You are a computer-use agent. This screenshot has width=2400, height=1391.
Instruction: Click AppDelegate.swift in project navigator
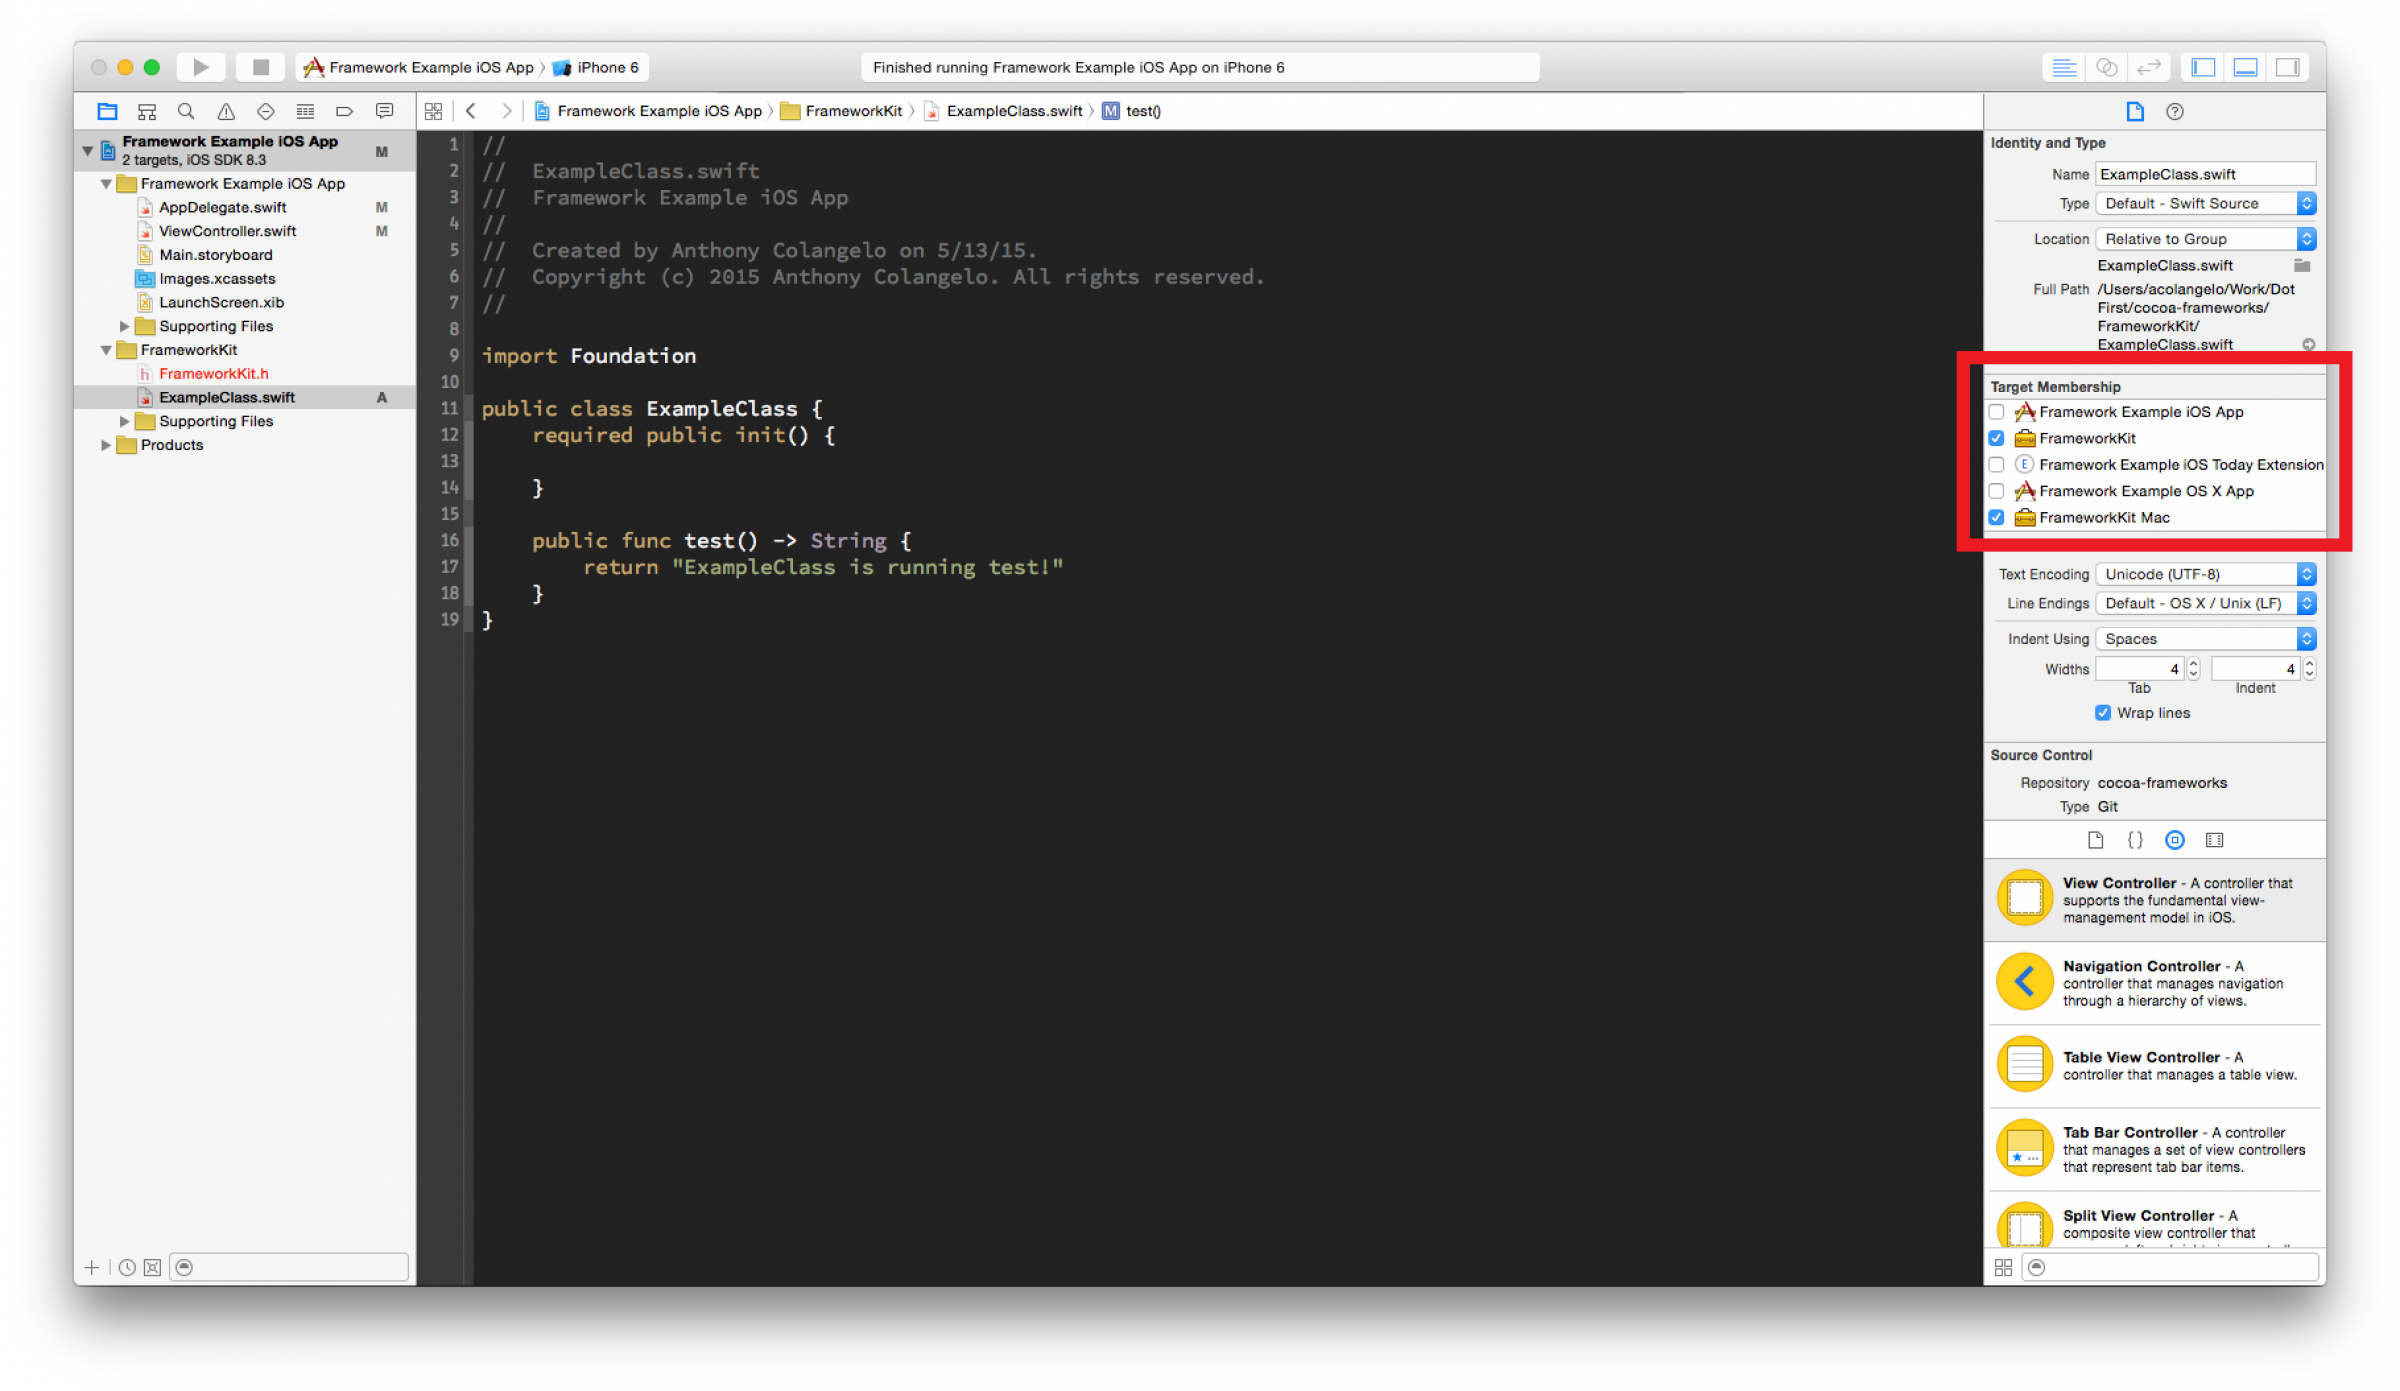coord(225,205)
